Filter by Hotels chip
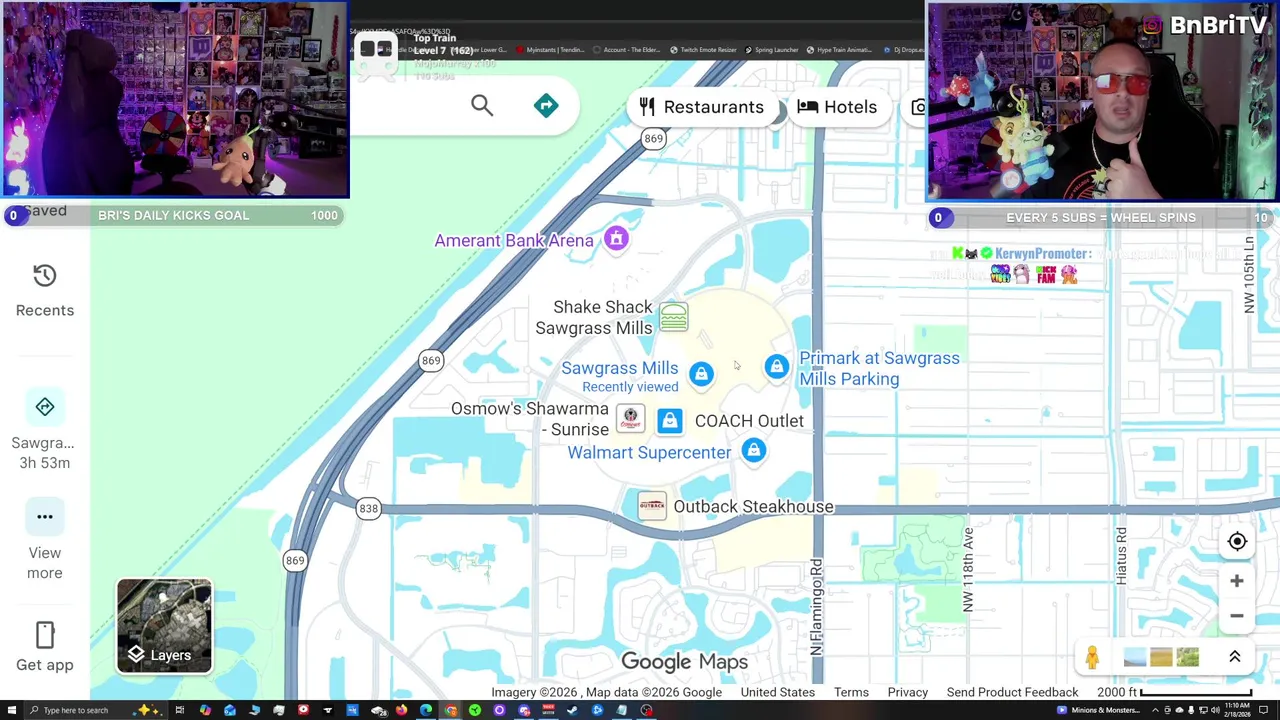The image size is (1280, 720). tap(837, 107)
